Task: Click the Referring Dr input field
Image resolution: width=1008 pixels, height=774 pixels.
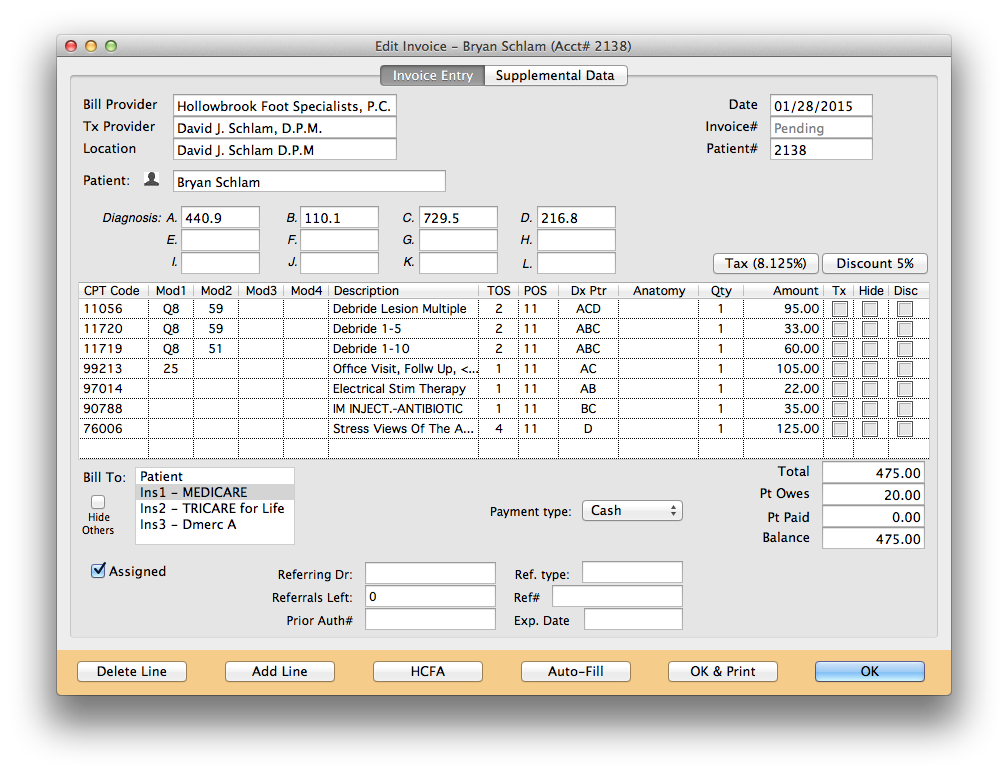Action: [x=430, y=573]
